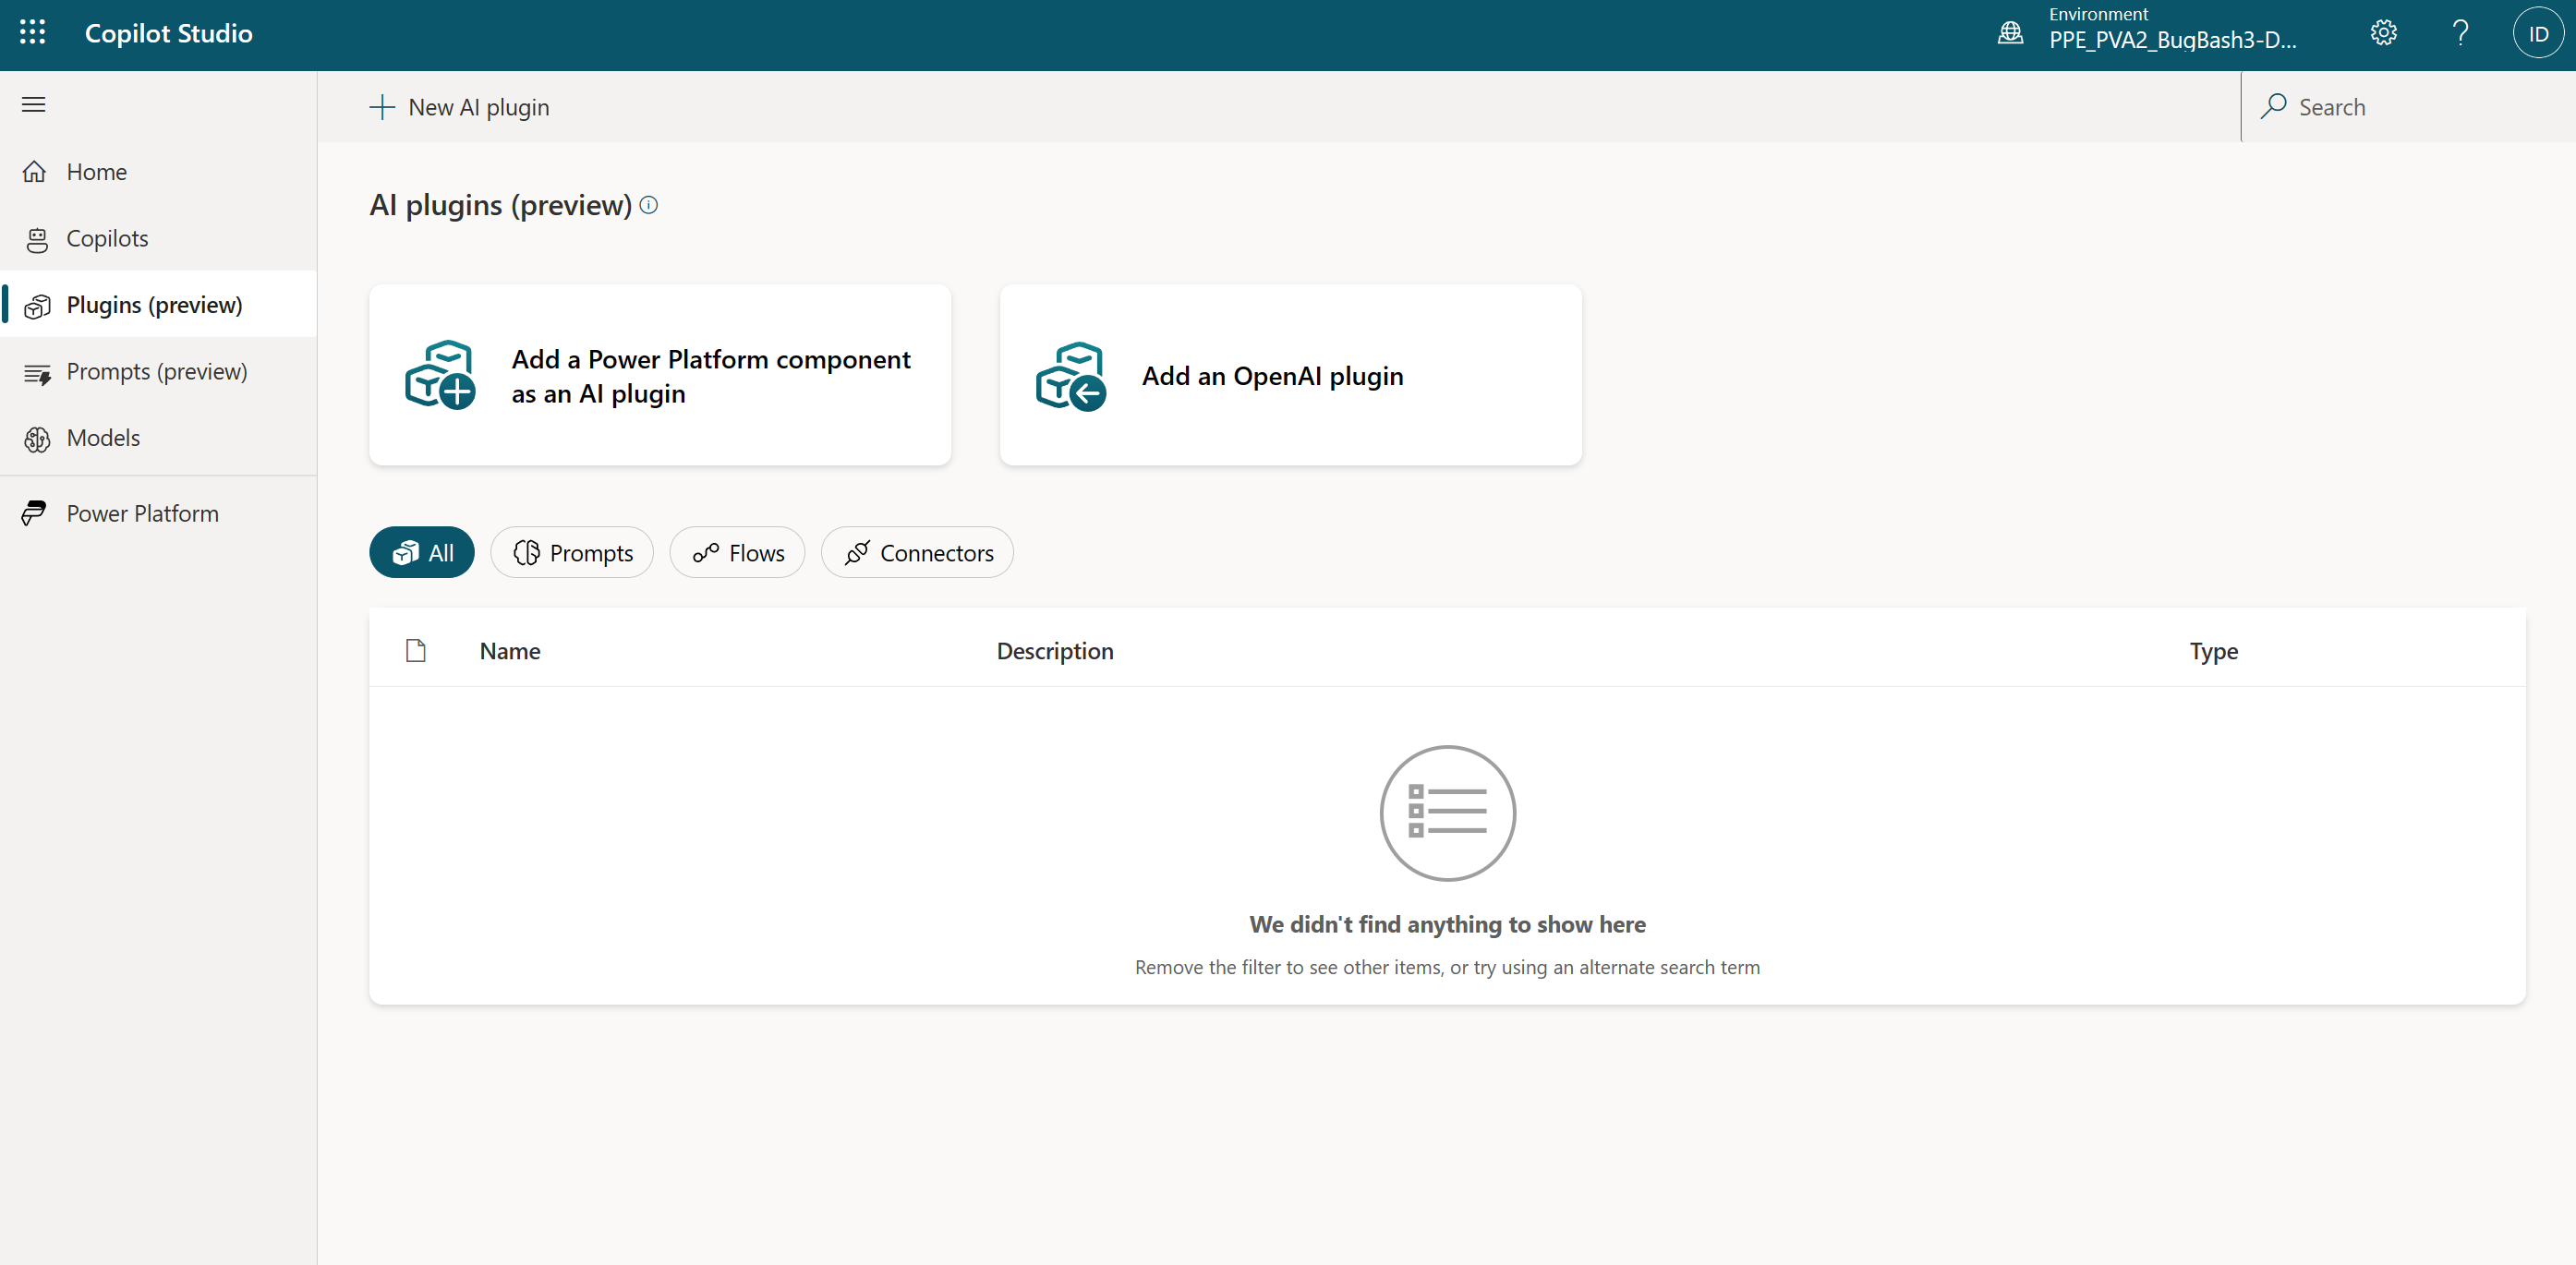2576x1265 pixels.
Task: Click the file type column icon
Action: [416, 651]
